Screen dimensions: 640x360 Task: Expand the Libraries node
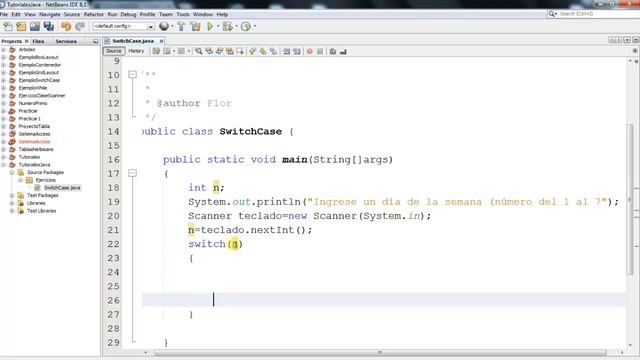click(12, 203)
